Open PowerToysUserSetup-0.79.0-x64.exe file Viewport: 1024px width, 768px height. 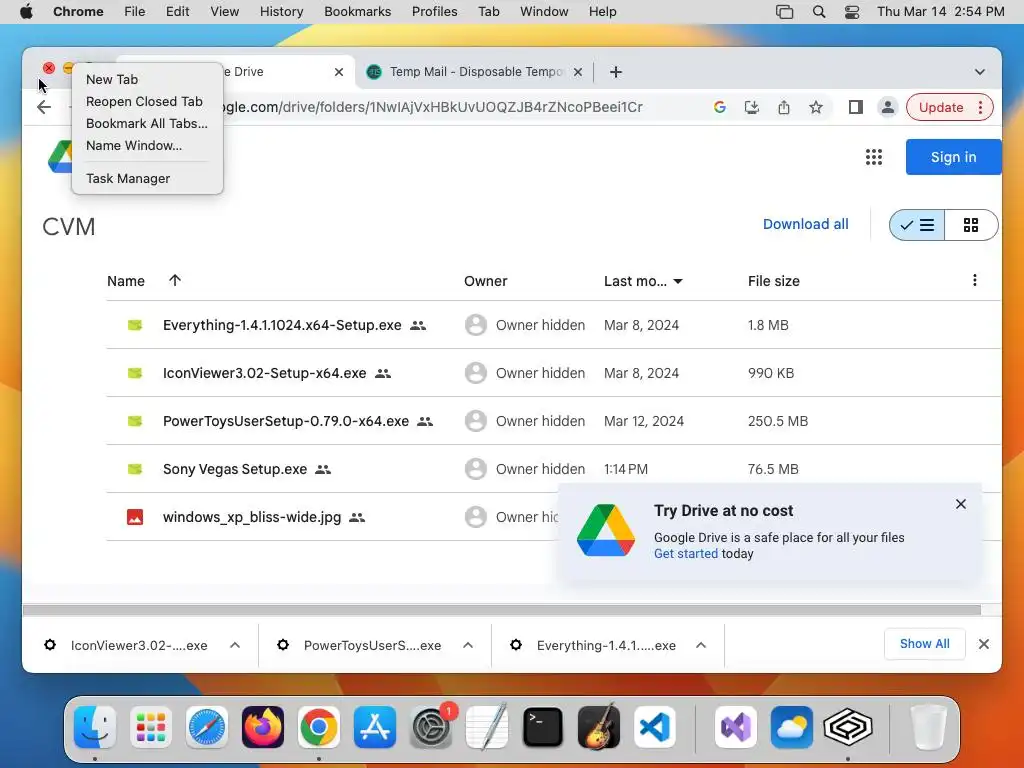coord(285,421)
